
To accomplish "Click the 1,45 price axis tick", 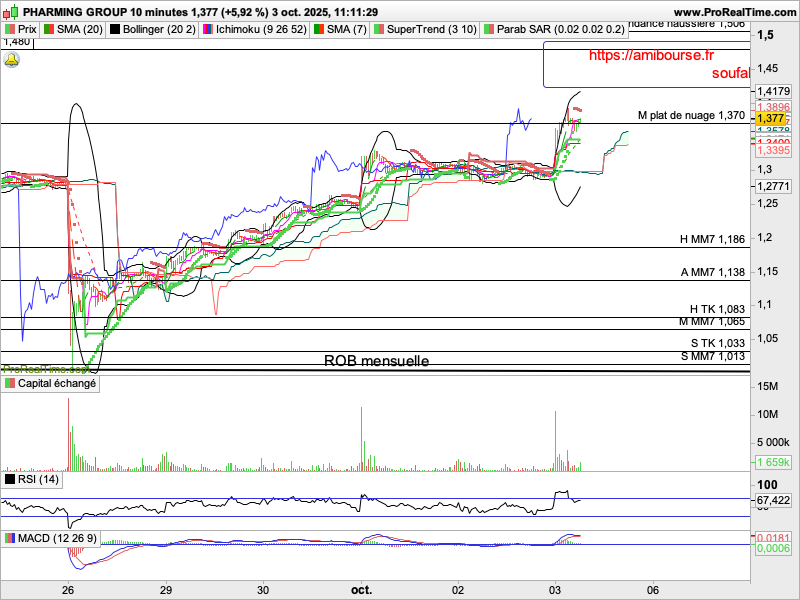I will pos(768,68).
